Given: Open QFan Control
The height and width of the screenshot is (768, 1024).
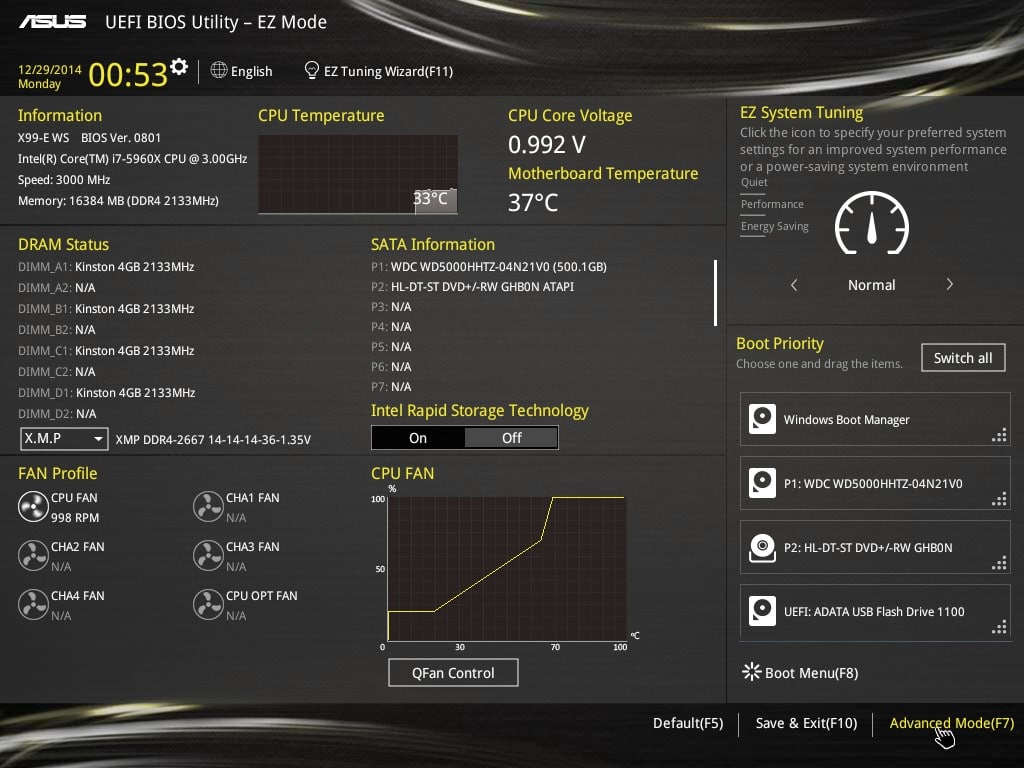Looking at the screenshot, I should [x=453, y=673].
